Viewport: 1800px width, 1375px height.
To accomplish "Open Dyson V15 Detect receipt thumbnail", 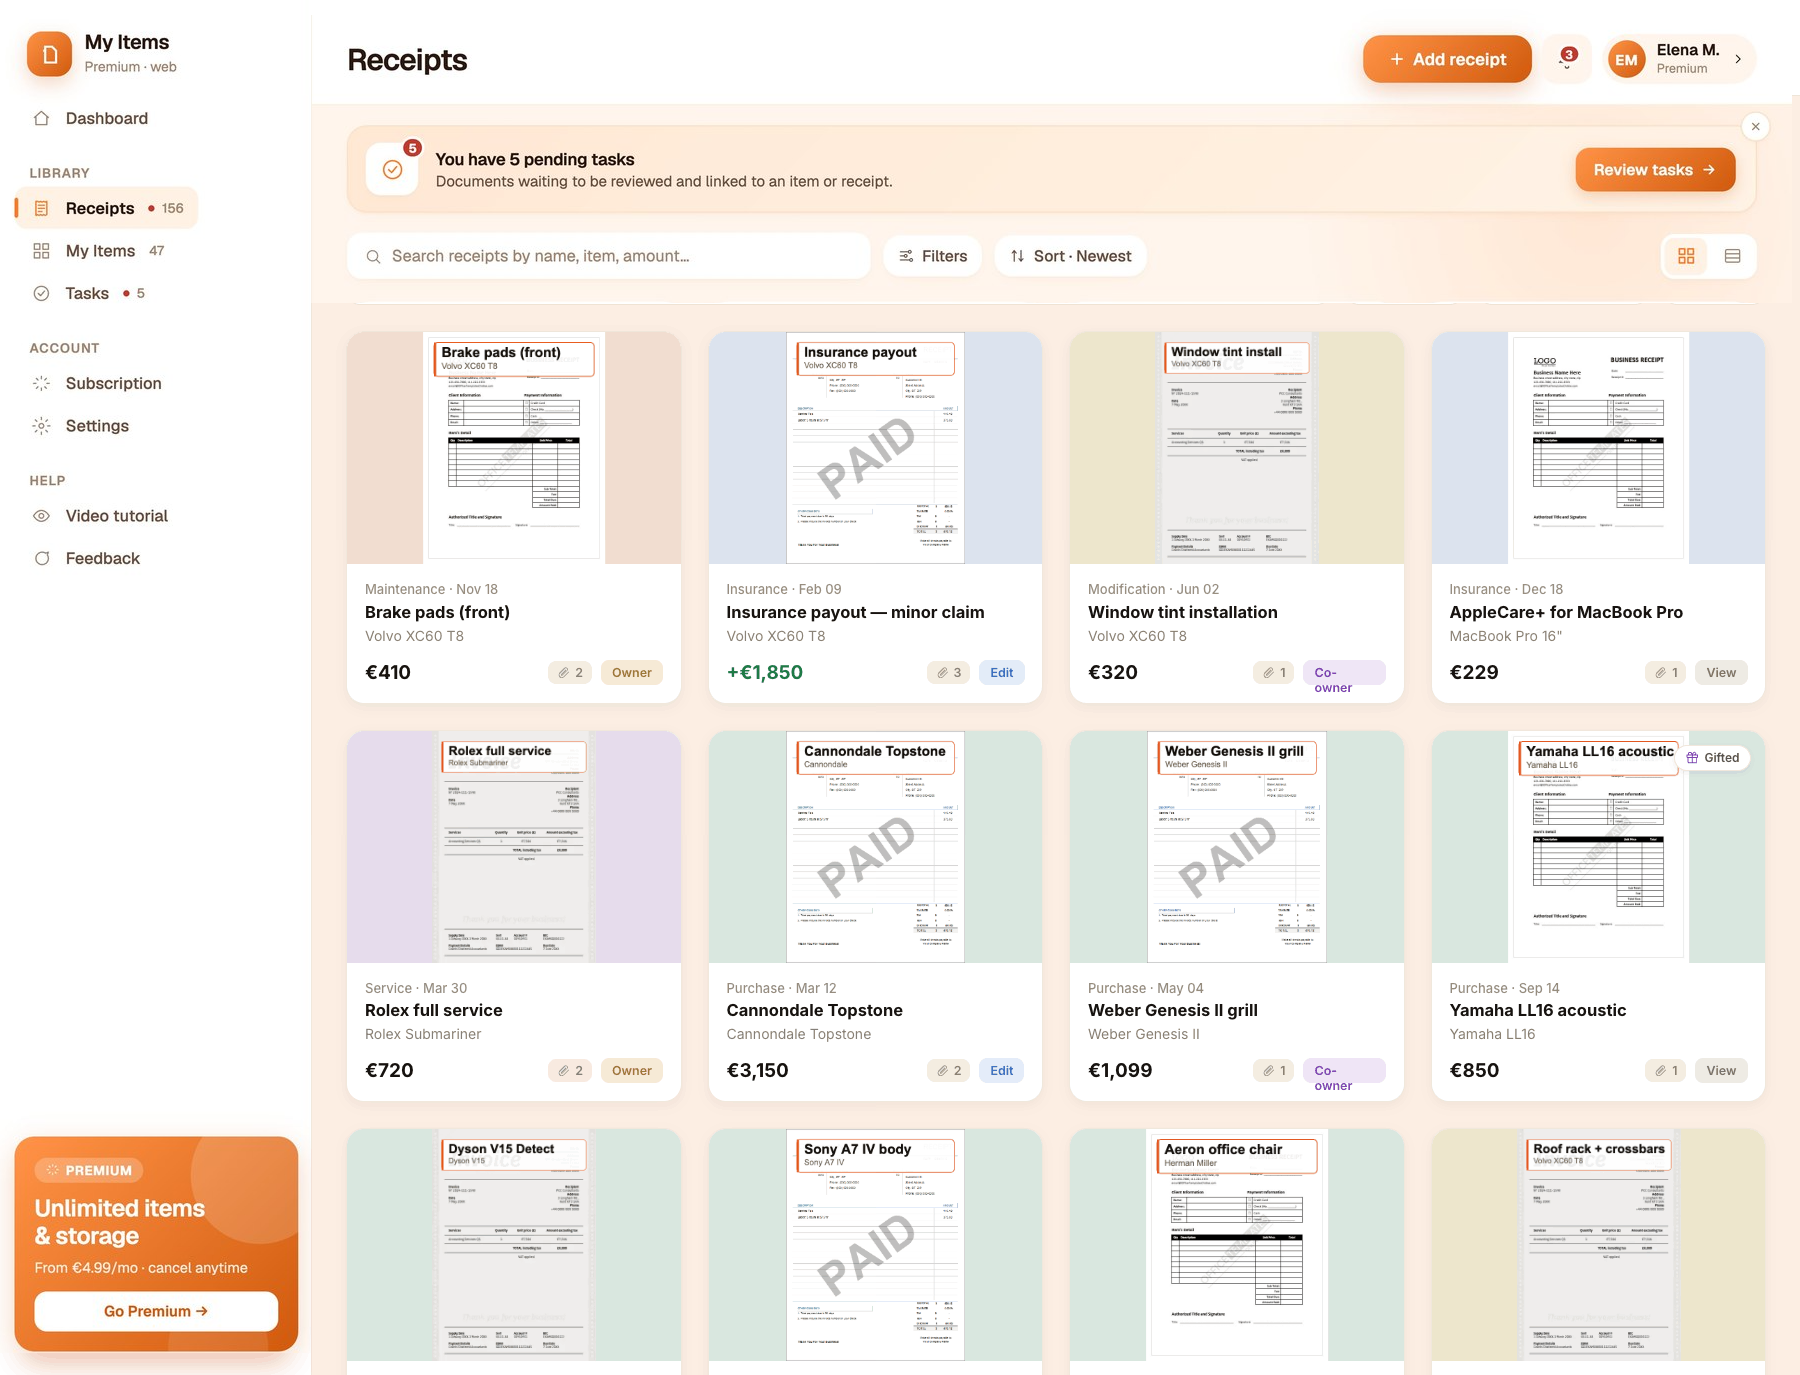I will point(514,1245).
